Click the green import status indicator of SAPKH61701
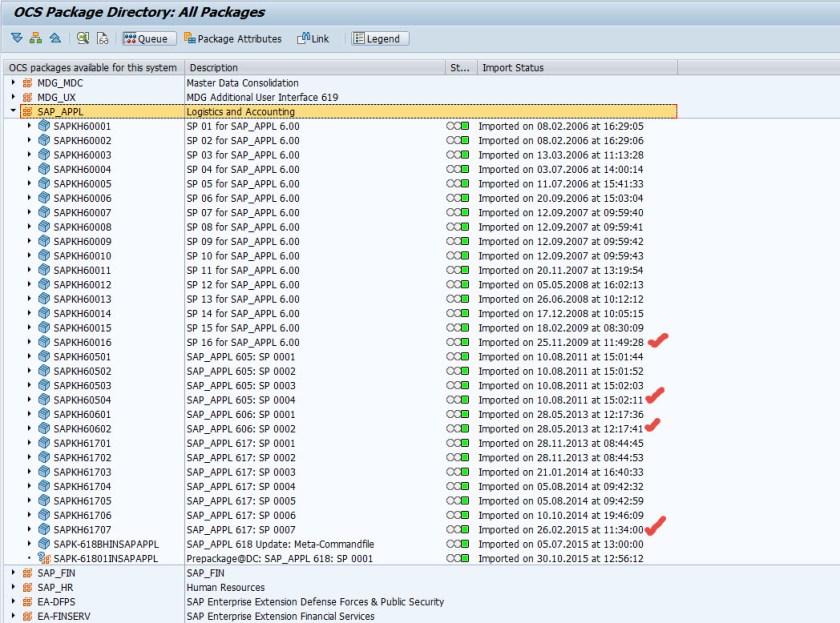Viewport: 840px width, 623px height. 464,443
